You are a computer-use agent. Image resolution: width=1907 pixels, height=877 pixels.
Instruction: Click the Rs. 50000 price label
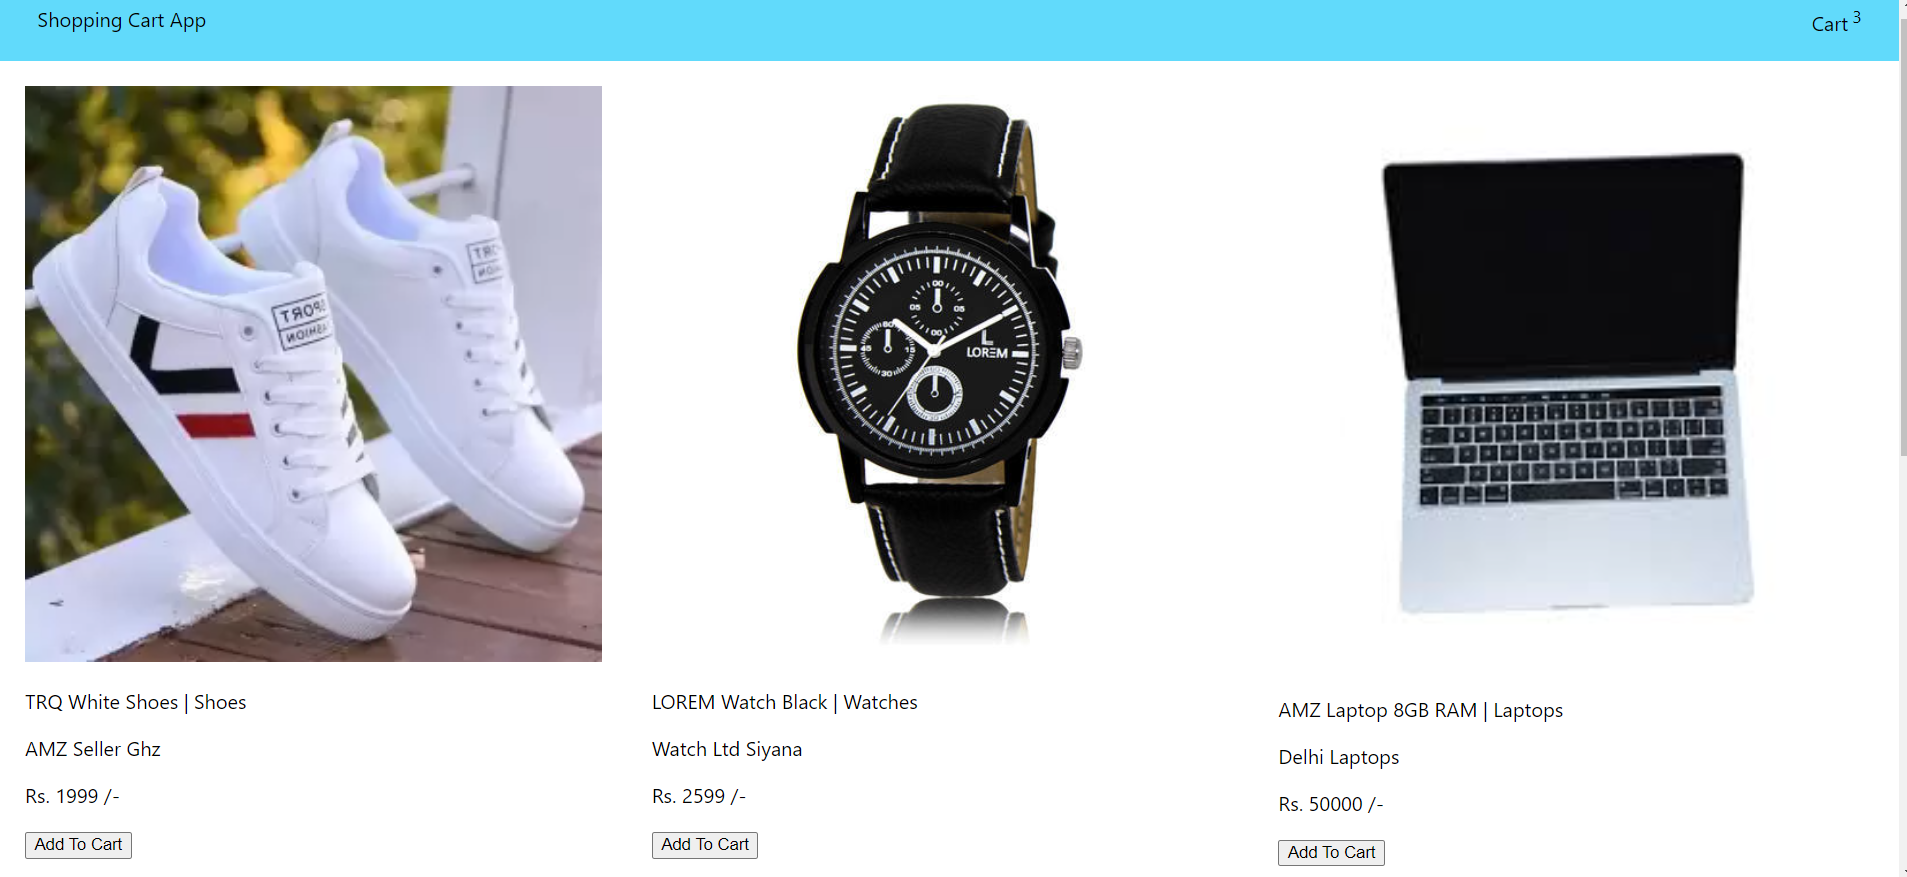[1331, 805]
